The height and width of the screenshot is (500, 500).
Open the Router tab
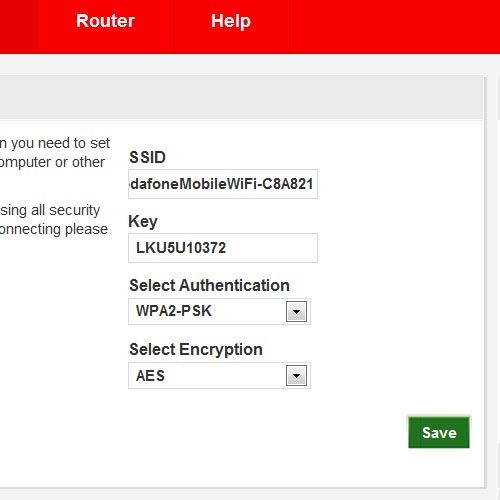(x=105, y=21)
